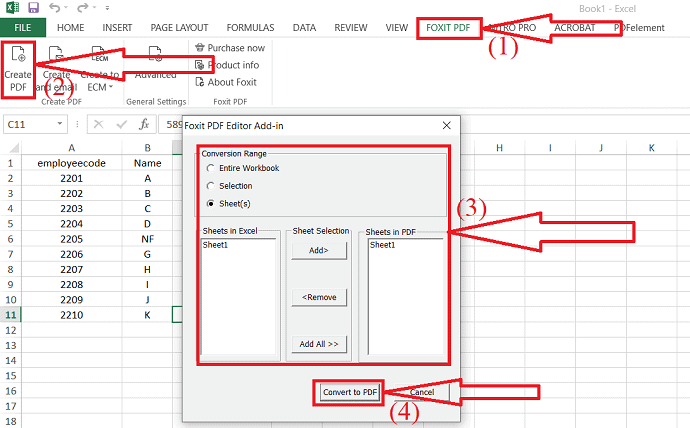This screenshot has height=428, width=690.
Task: Open the Undo history dropdown arrow
Action: click(66, 8)
